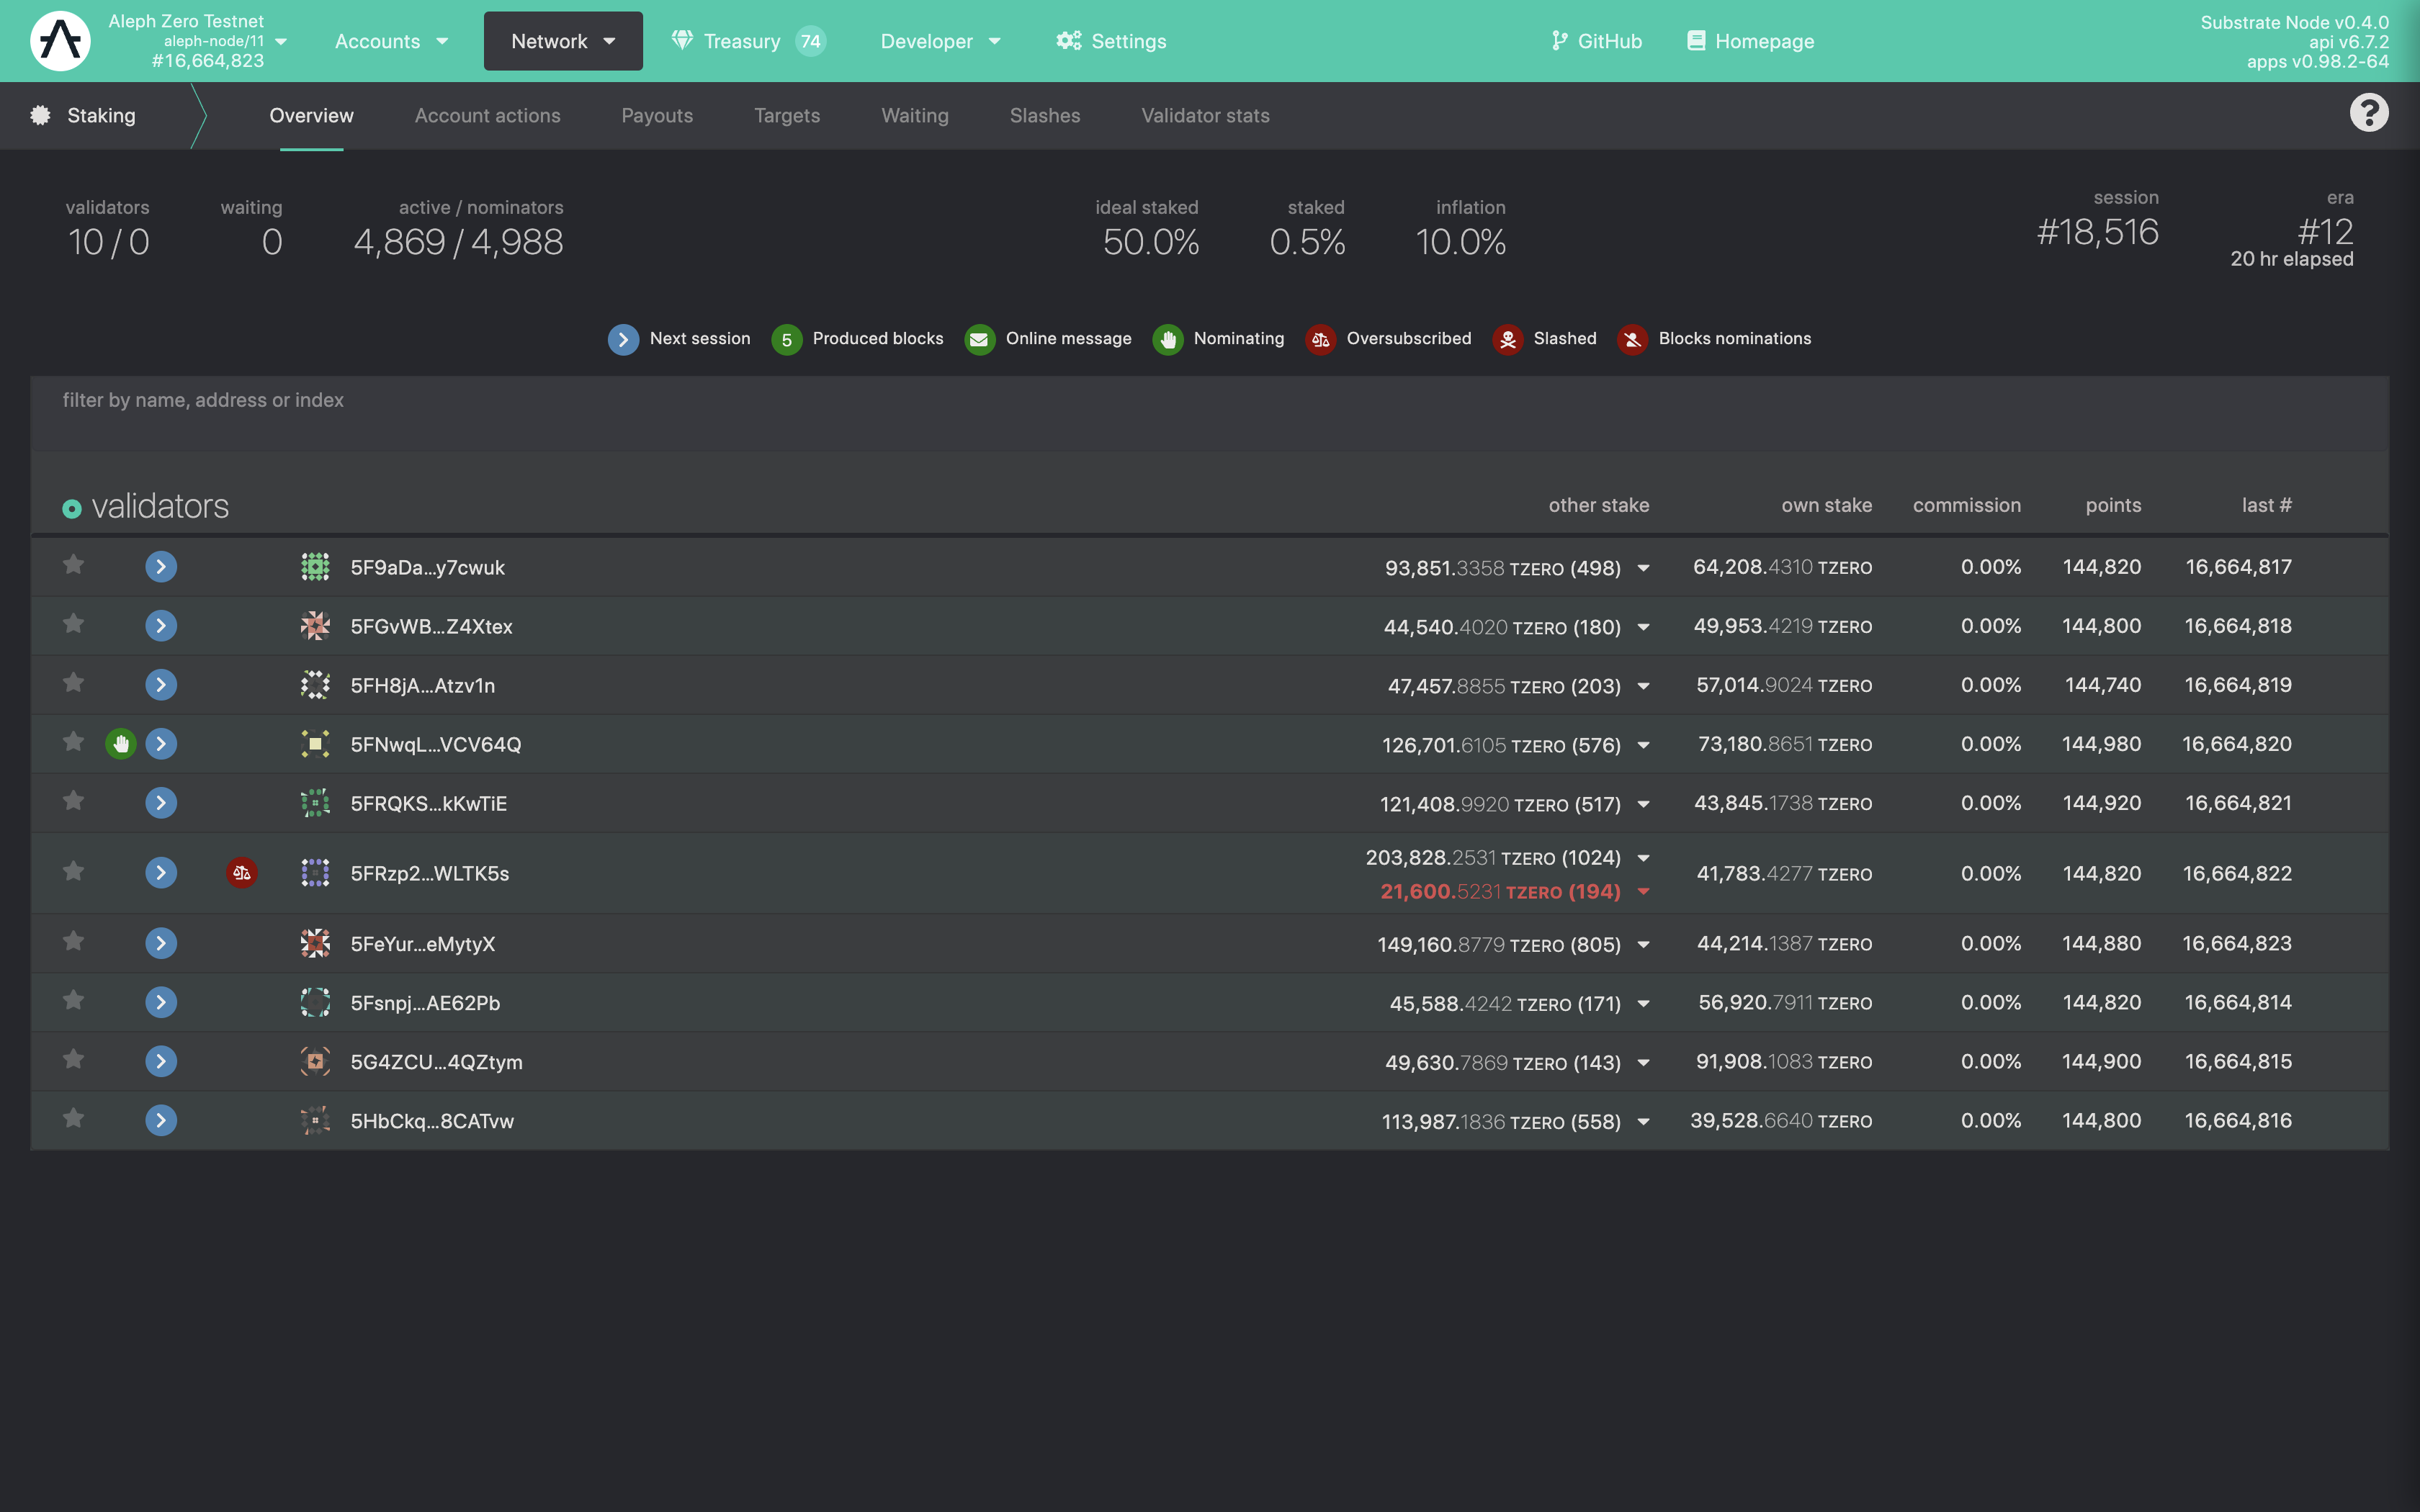Click the Next session indicator icon
This screenshot has height=1512, width=2420.
coord(622,338)
